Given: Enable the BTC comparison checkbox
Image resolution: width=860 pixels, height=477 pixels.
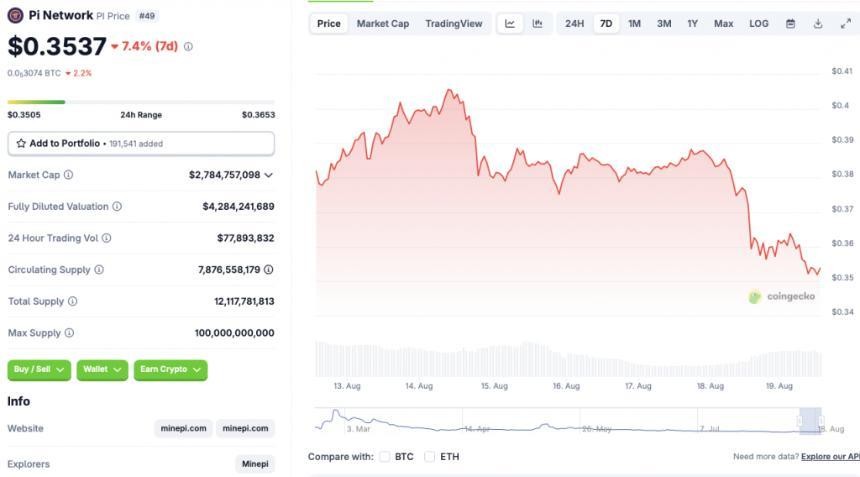Looking at the screenshot, I should [385, 457].
